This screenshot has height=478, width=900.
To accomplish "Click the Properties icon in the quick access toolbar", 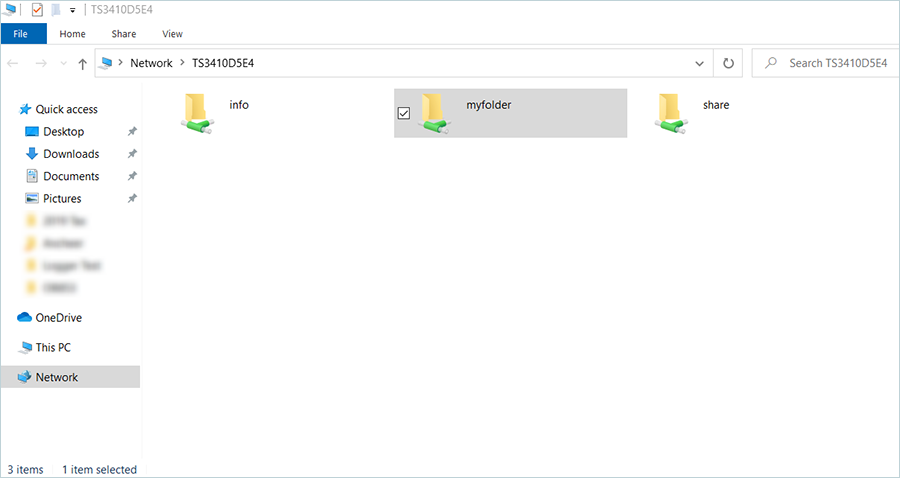I will (37, 10).
